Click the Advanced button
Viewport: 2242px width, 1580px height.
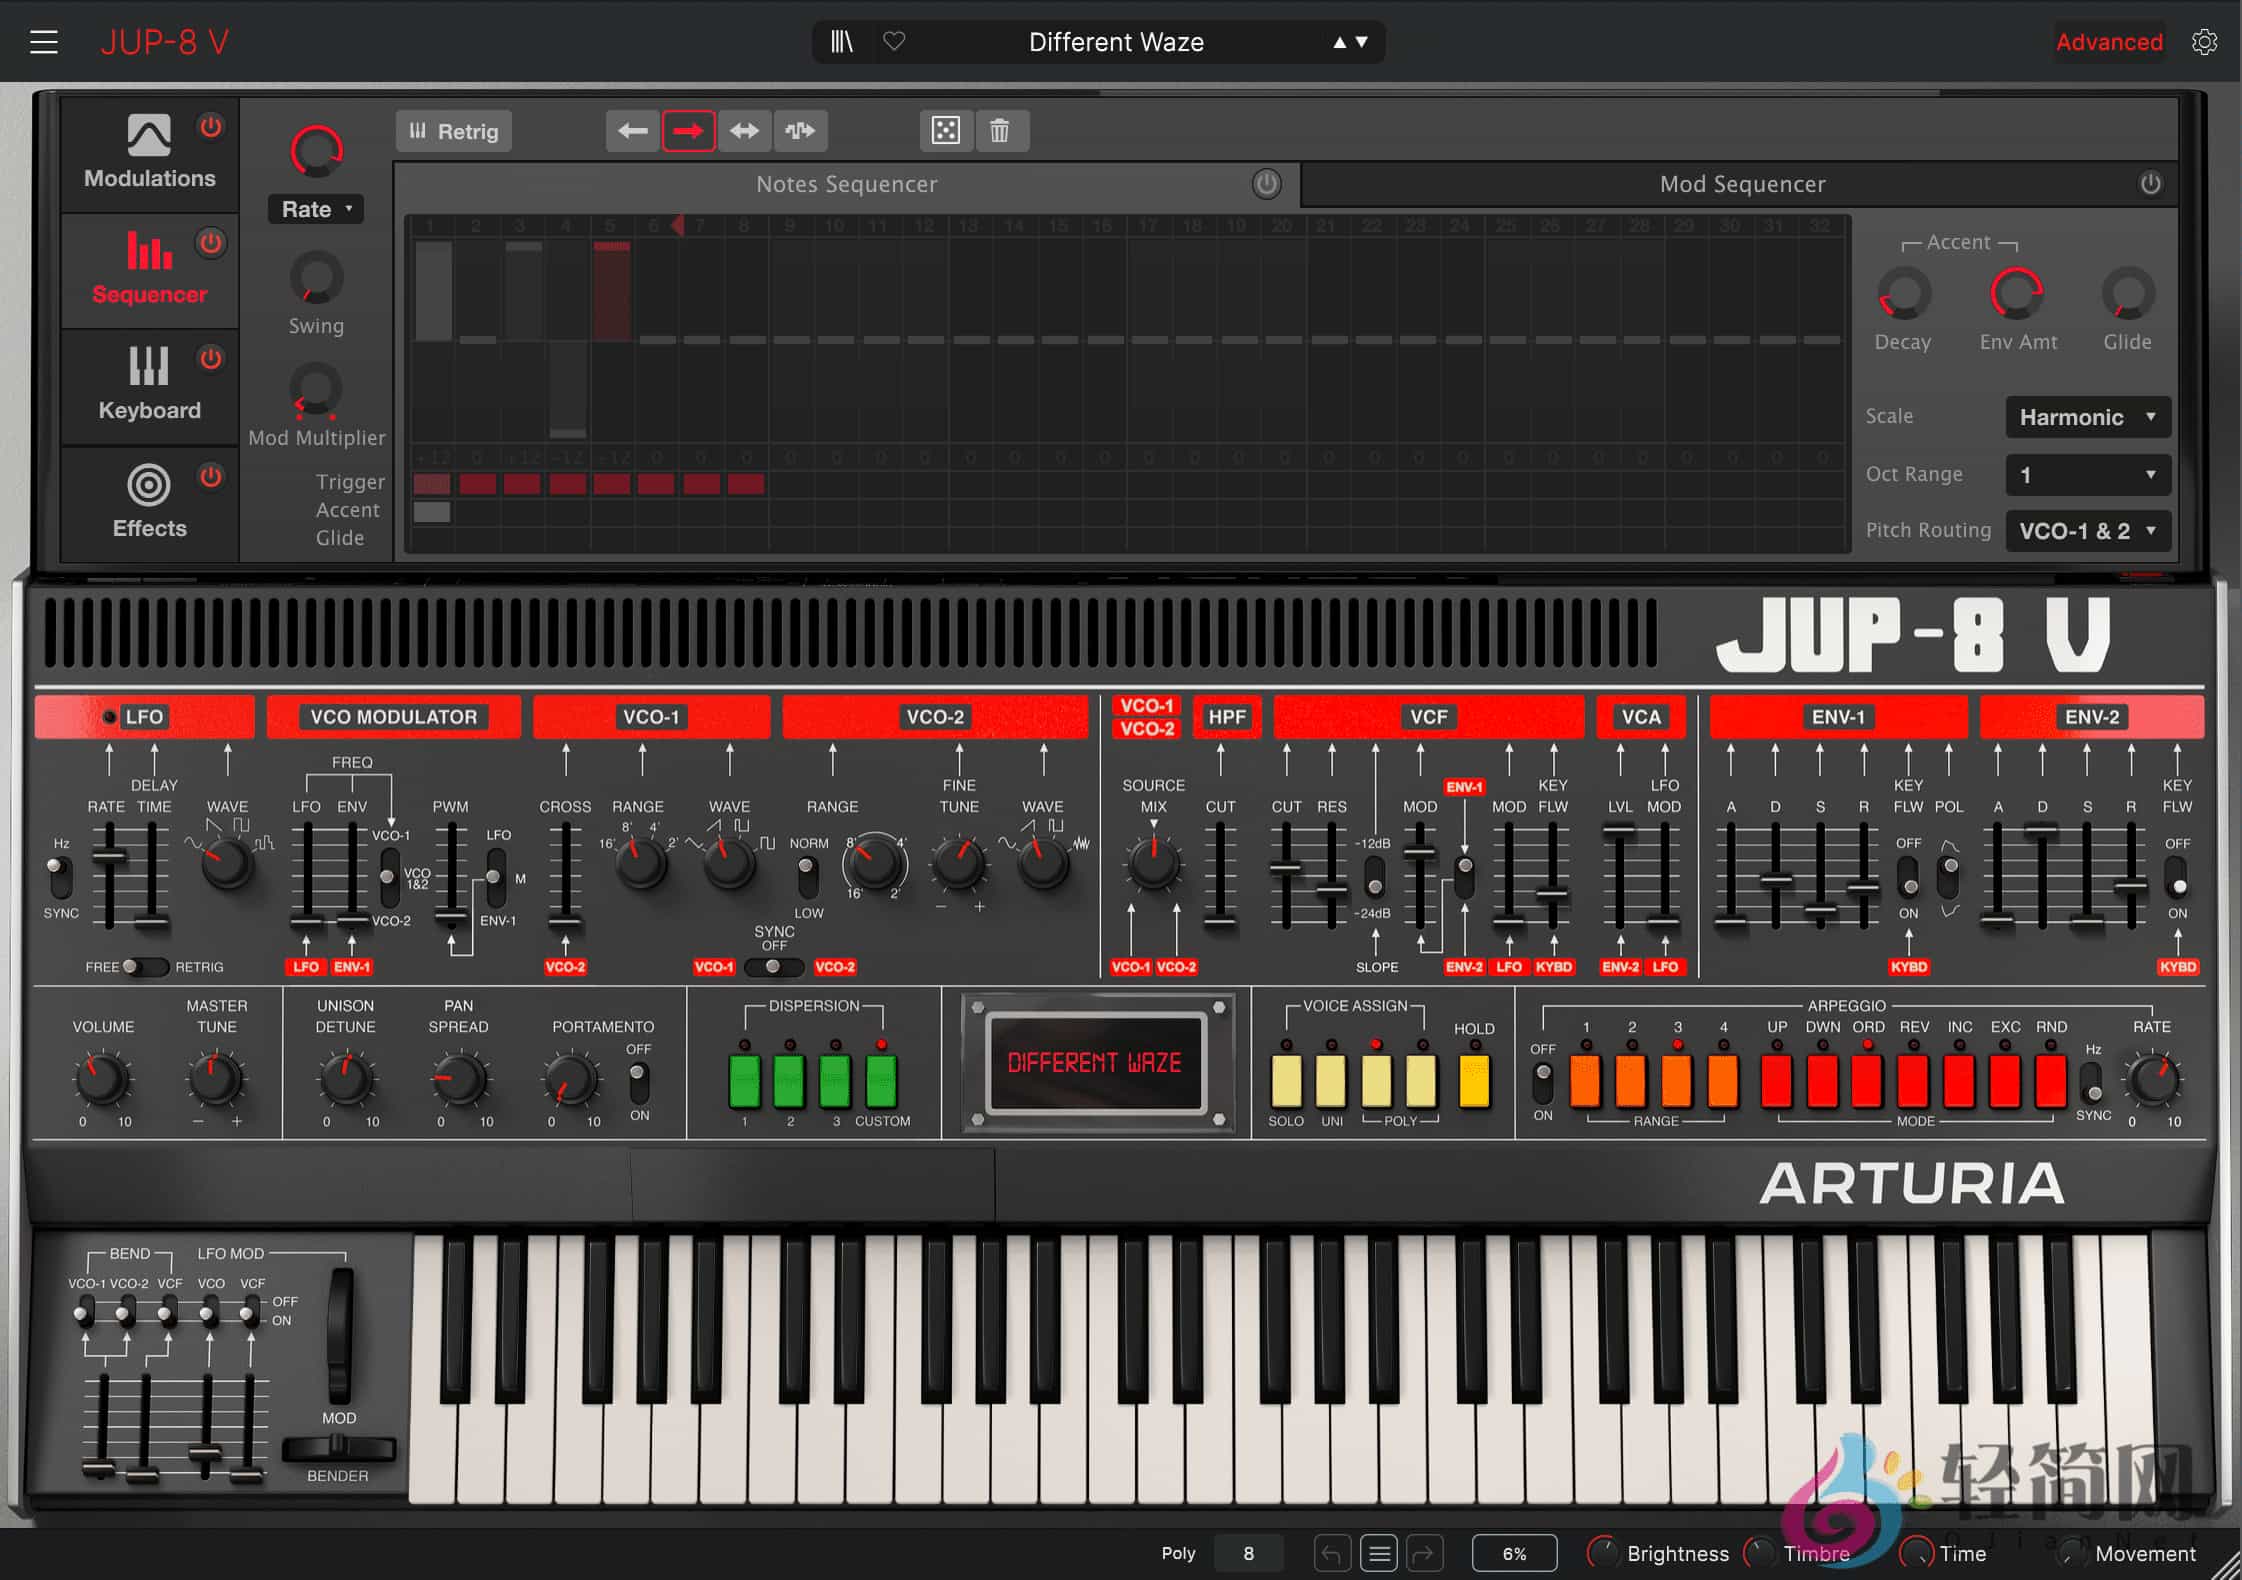point(2108,42)
